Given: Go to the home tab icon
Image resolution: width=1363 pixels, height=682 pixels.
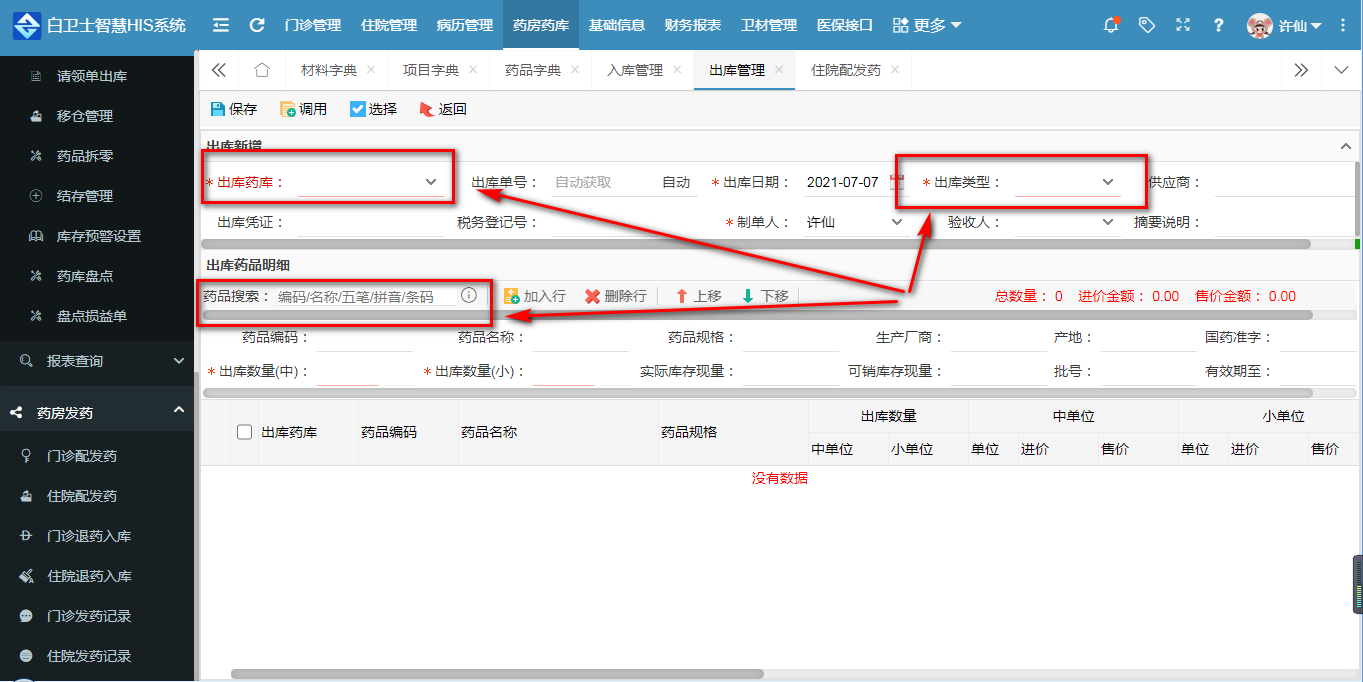Looking at the screenshot, I should (262, 70).
